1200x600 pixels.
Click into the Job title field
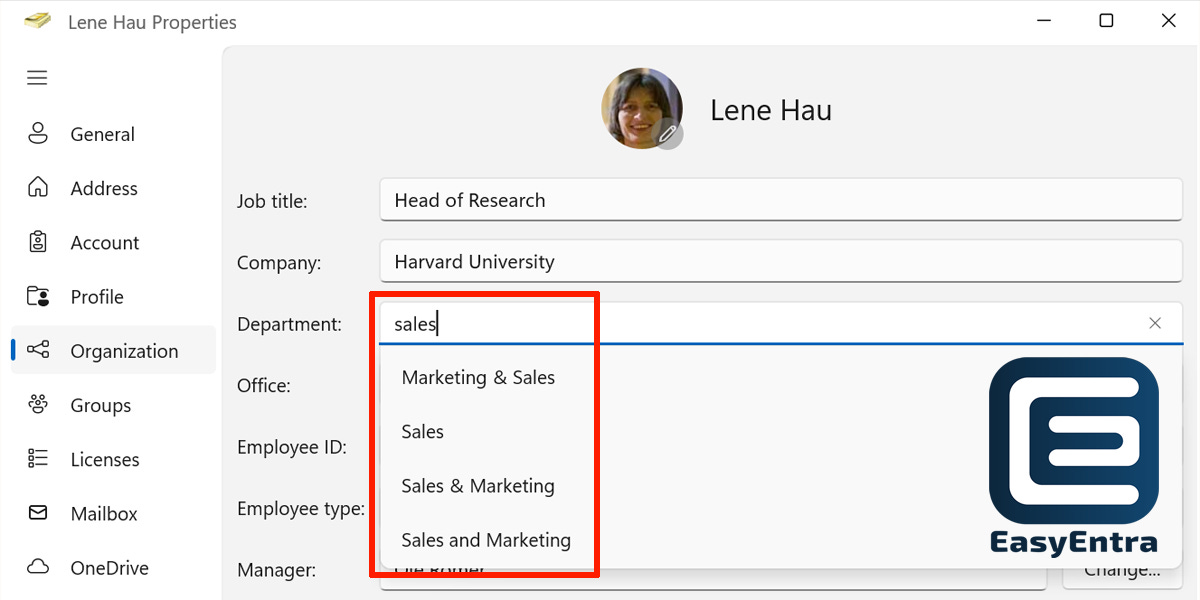coord(781,200)
